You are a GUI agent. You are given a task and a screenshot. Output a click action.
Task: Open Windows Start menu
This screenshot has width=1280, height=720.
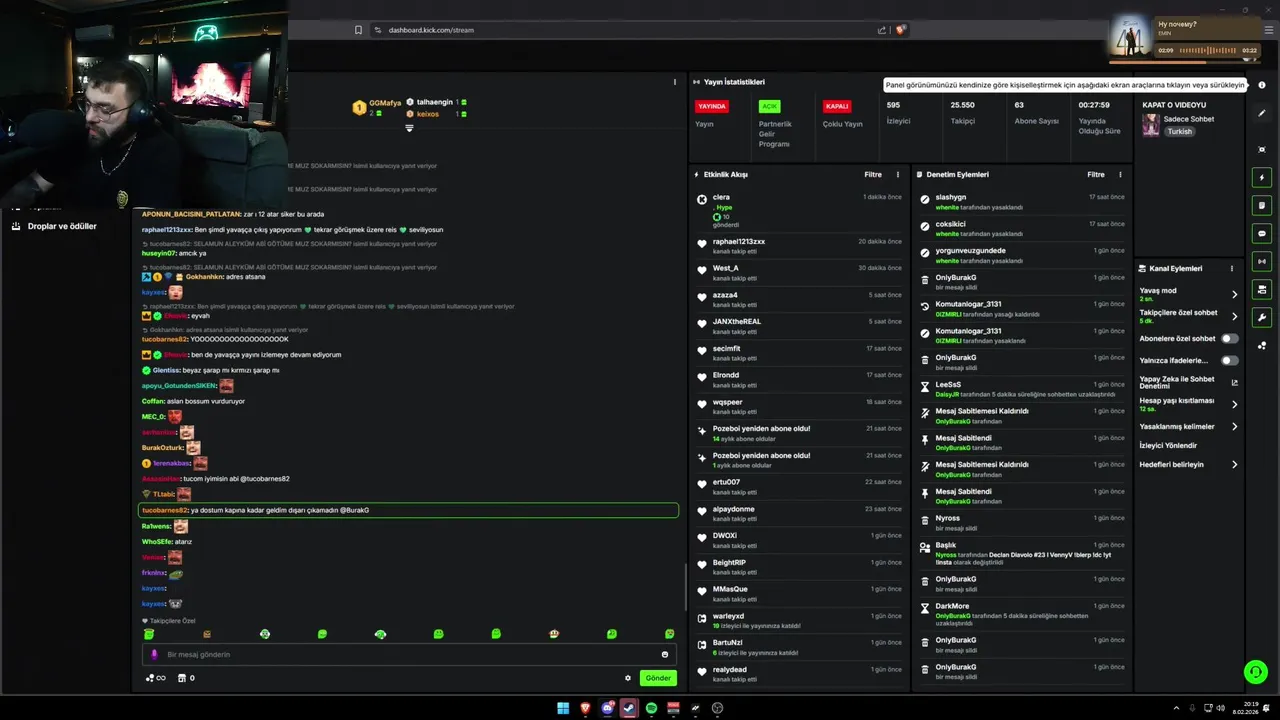tap(563, 708)
